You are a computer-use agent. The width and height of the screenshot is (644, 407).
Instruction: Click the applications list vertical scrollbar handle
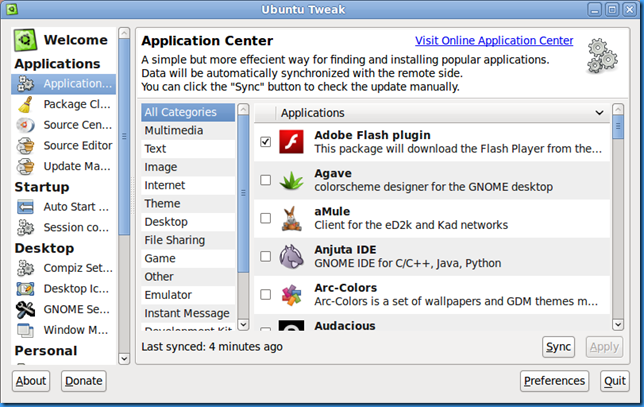(618, 127)
